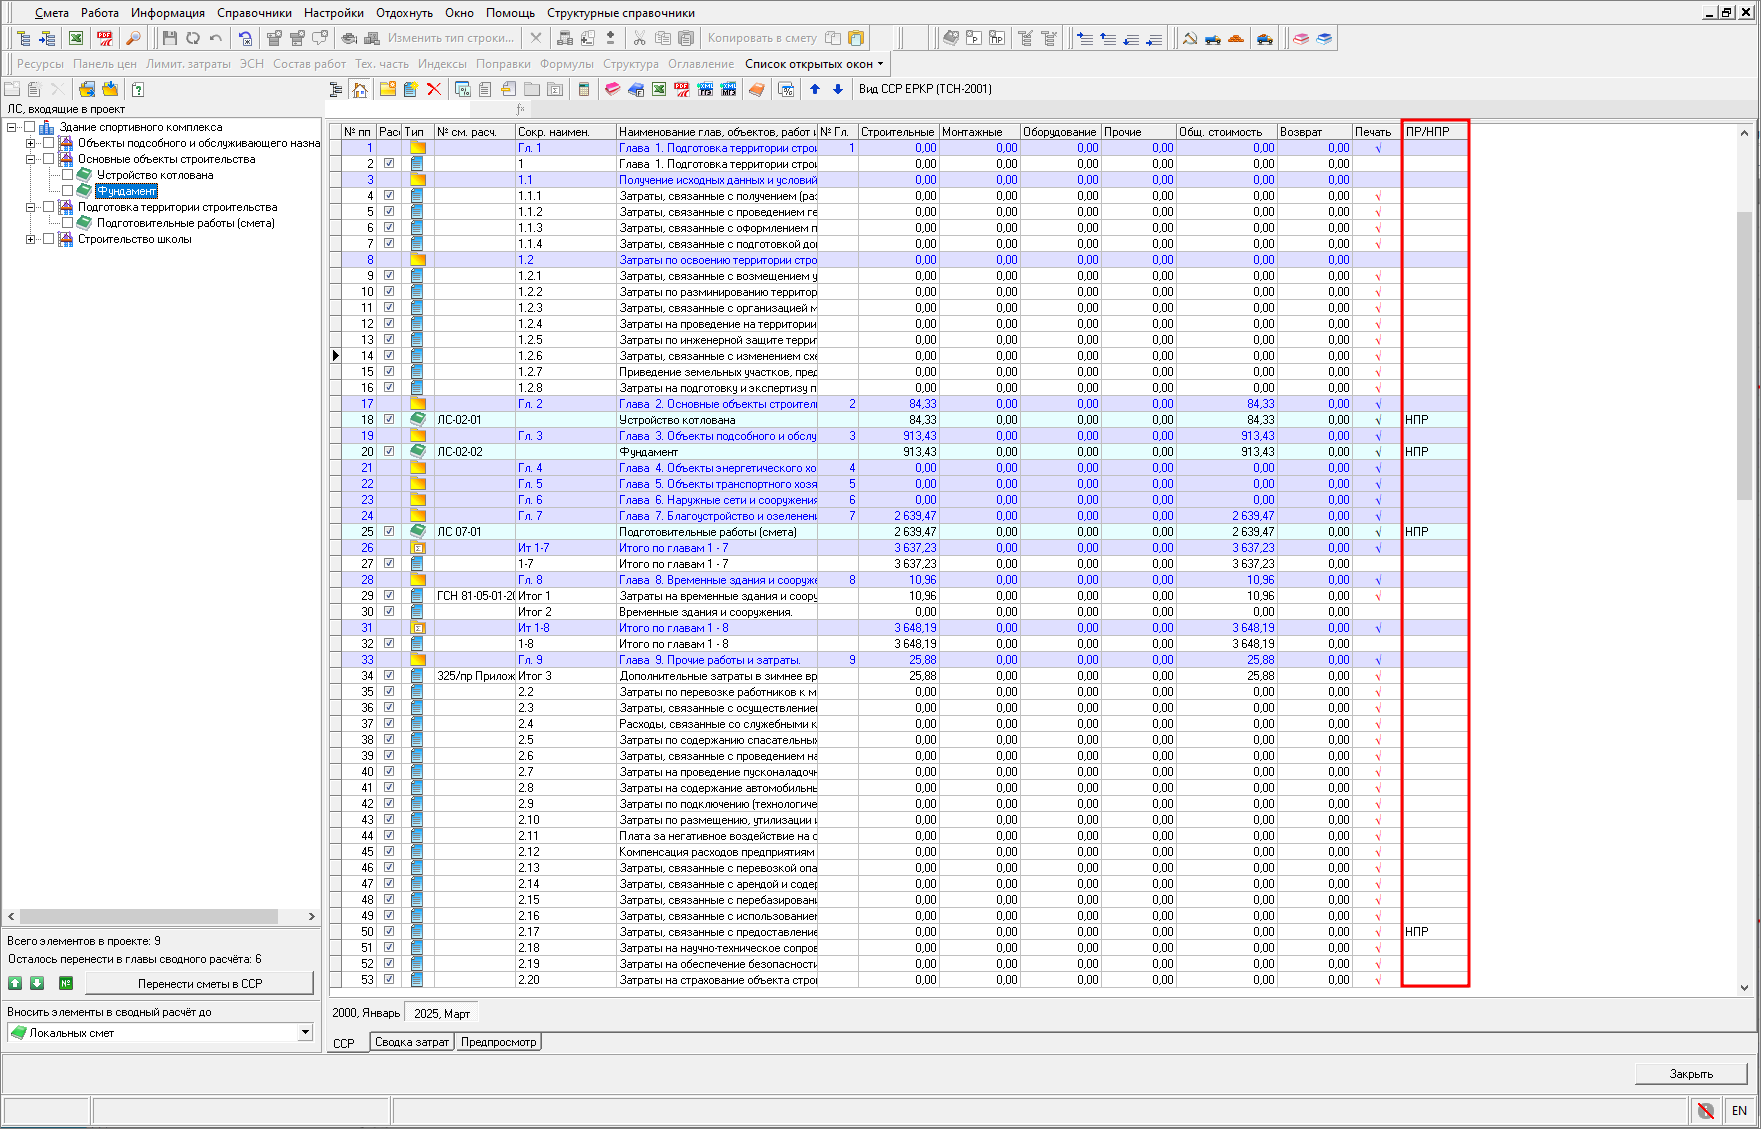Switch to Сводка затрат tab
This screenshot has width=1761, height=1129.
pyautogui.click(x=412, y=1042)
